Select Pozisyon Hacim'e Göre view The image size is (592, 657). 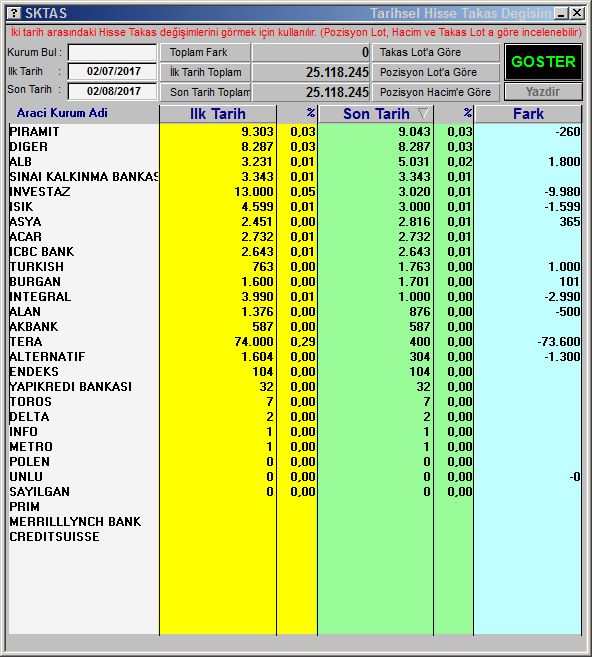click(436, 92)
